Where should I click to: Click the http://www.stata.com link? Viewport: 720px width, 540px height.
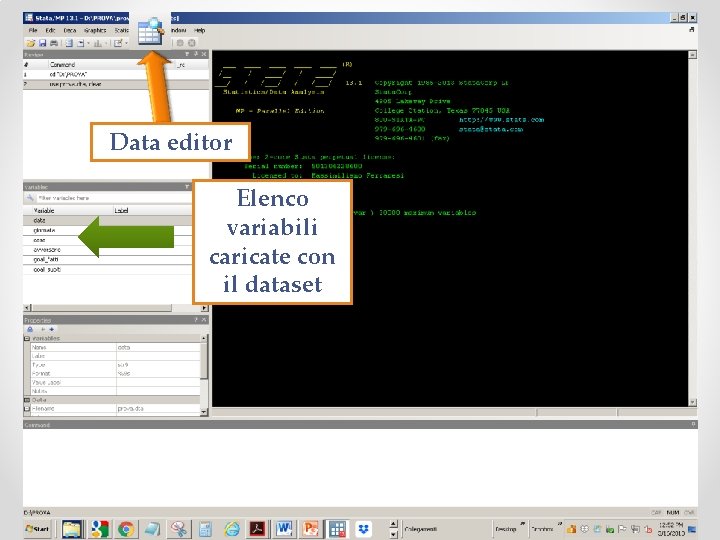(x=501, y=119)
